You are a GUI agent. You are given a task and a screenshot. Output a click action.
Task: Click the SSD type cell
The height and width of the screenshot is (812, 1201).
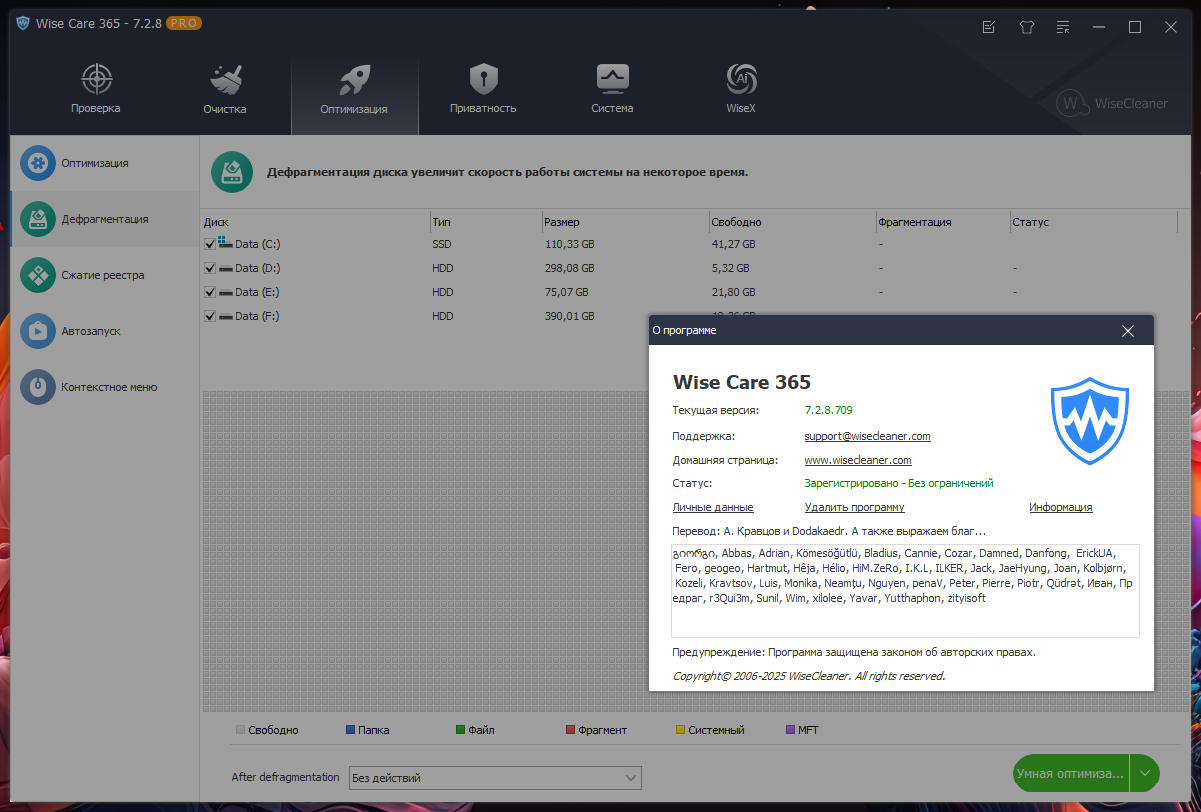coord(442,244)
